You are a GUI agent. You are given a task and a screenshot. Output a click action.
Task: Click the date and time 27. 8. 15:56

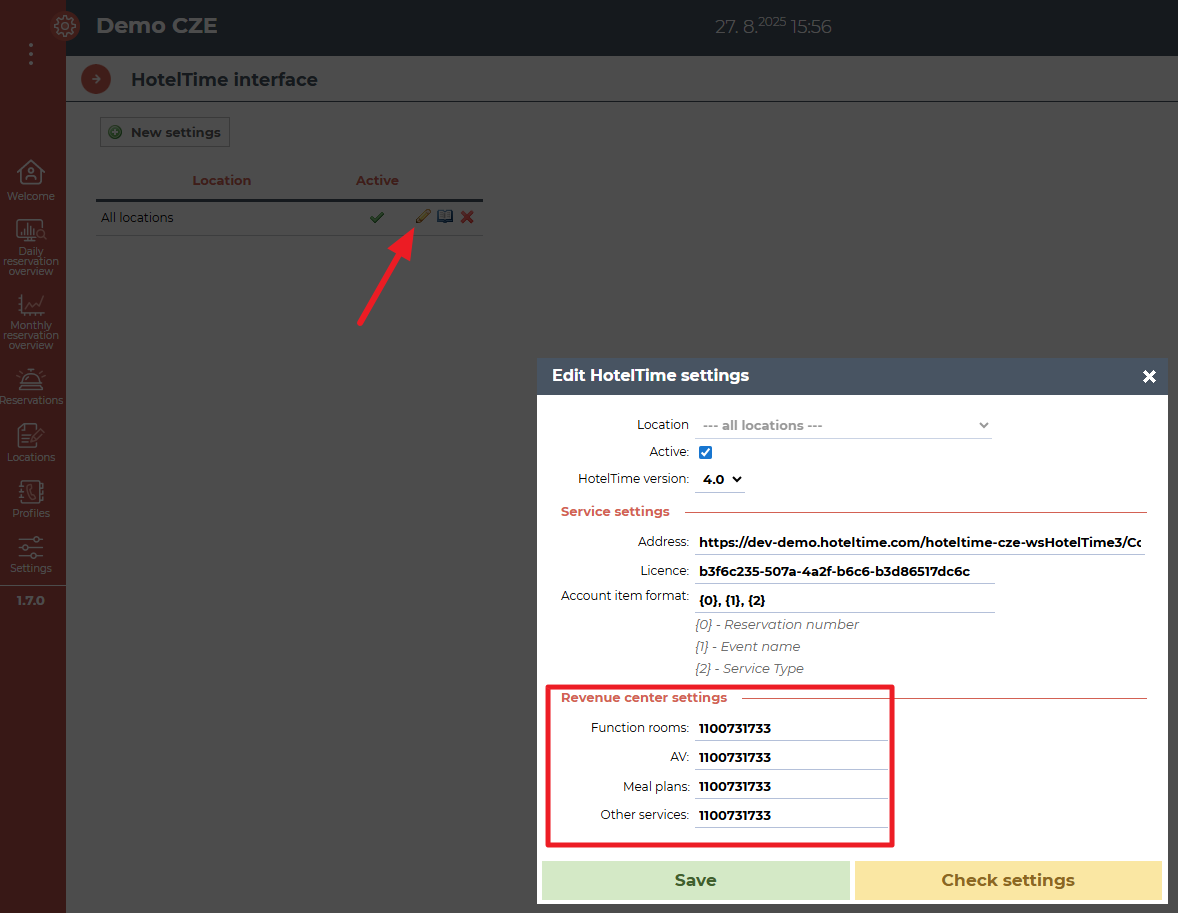(773, 26)
